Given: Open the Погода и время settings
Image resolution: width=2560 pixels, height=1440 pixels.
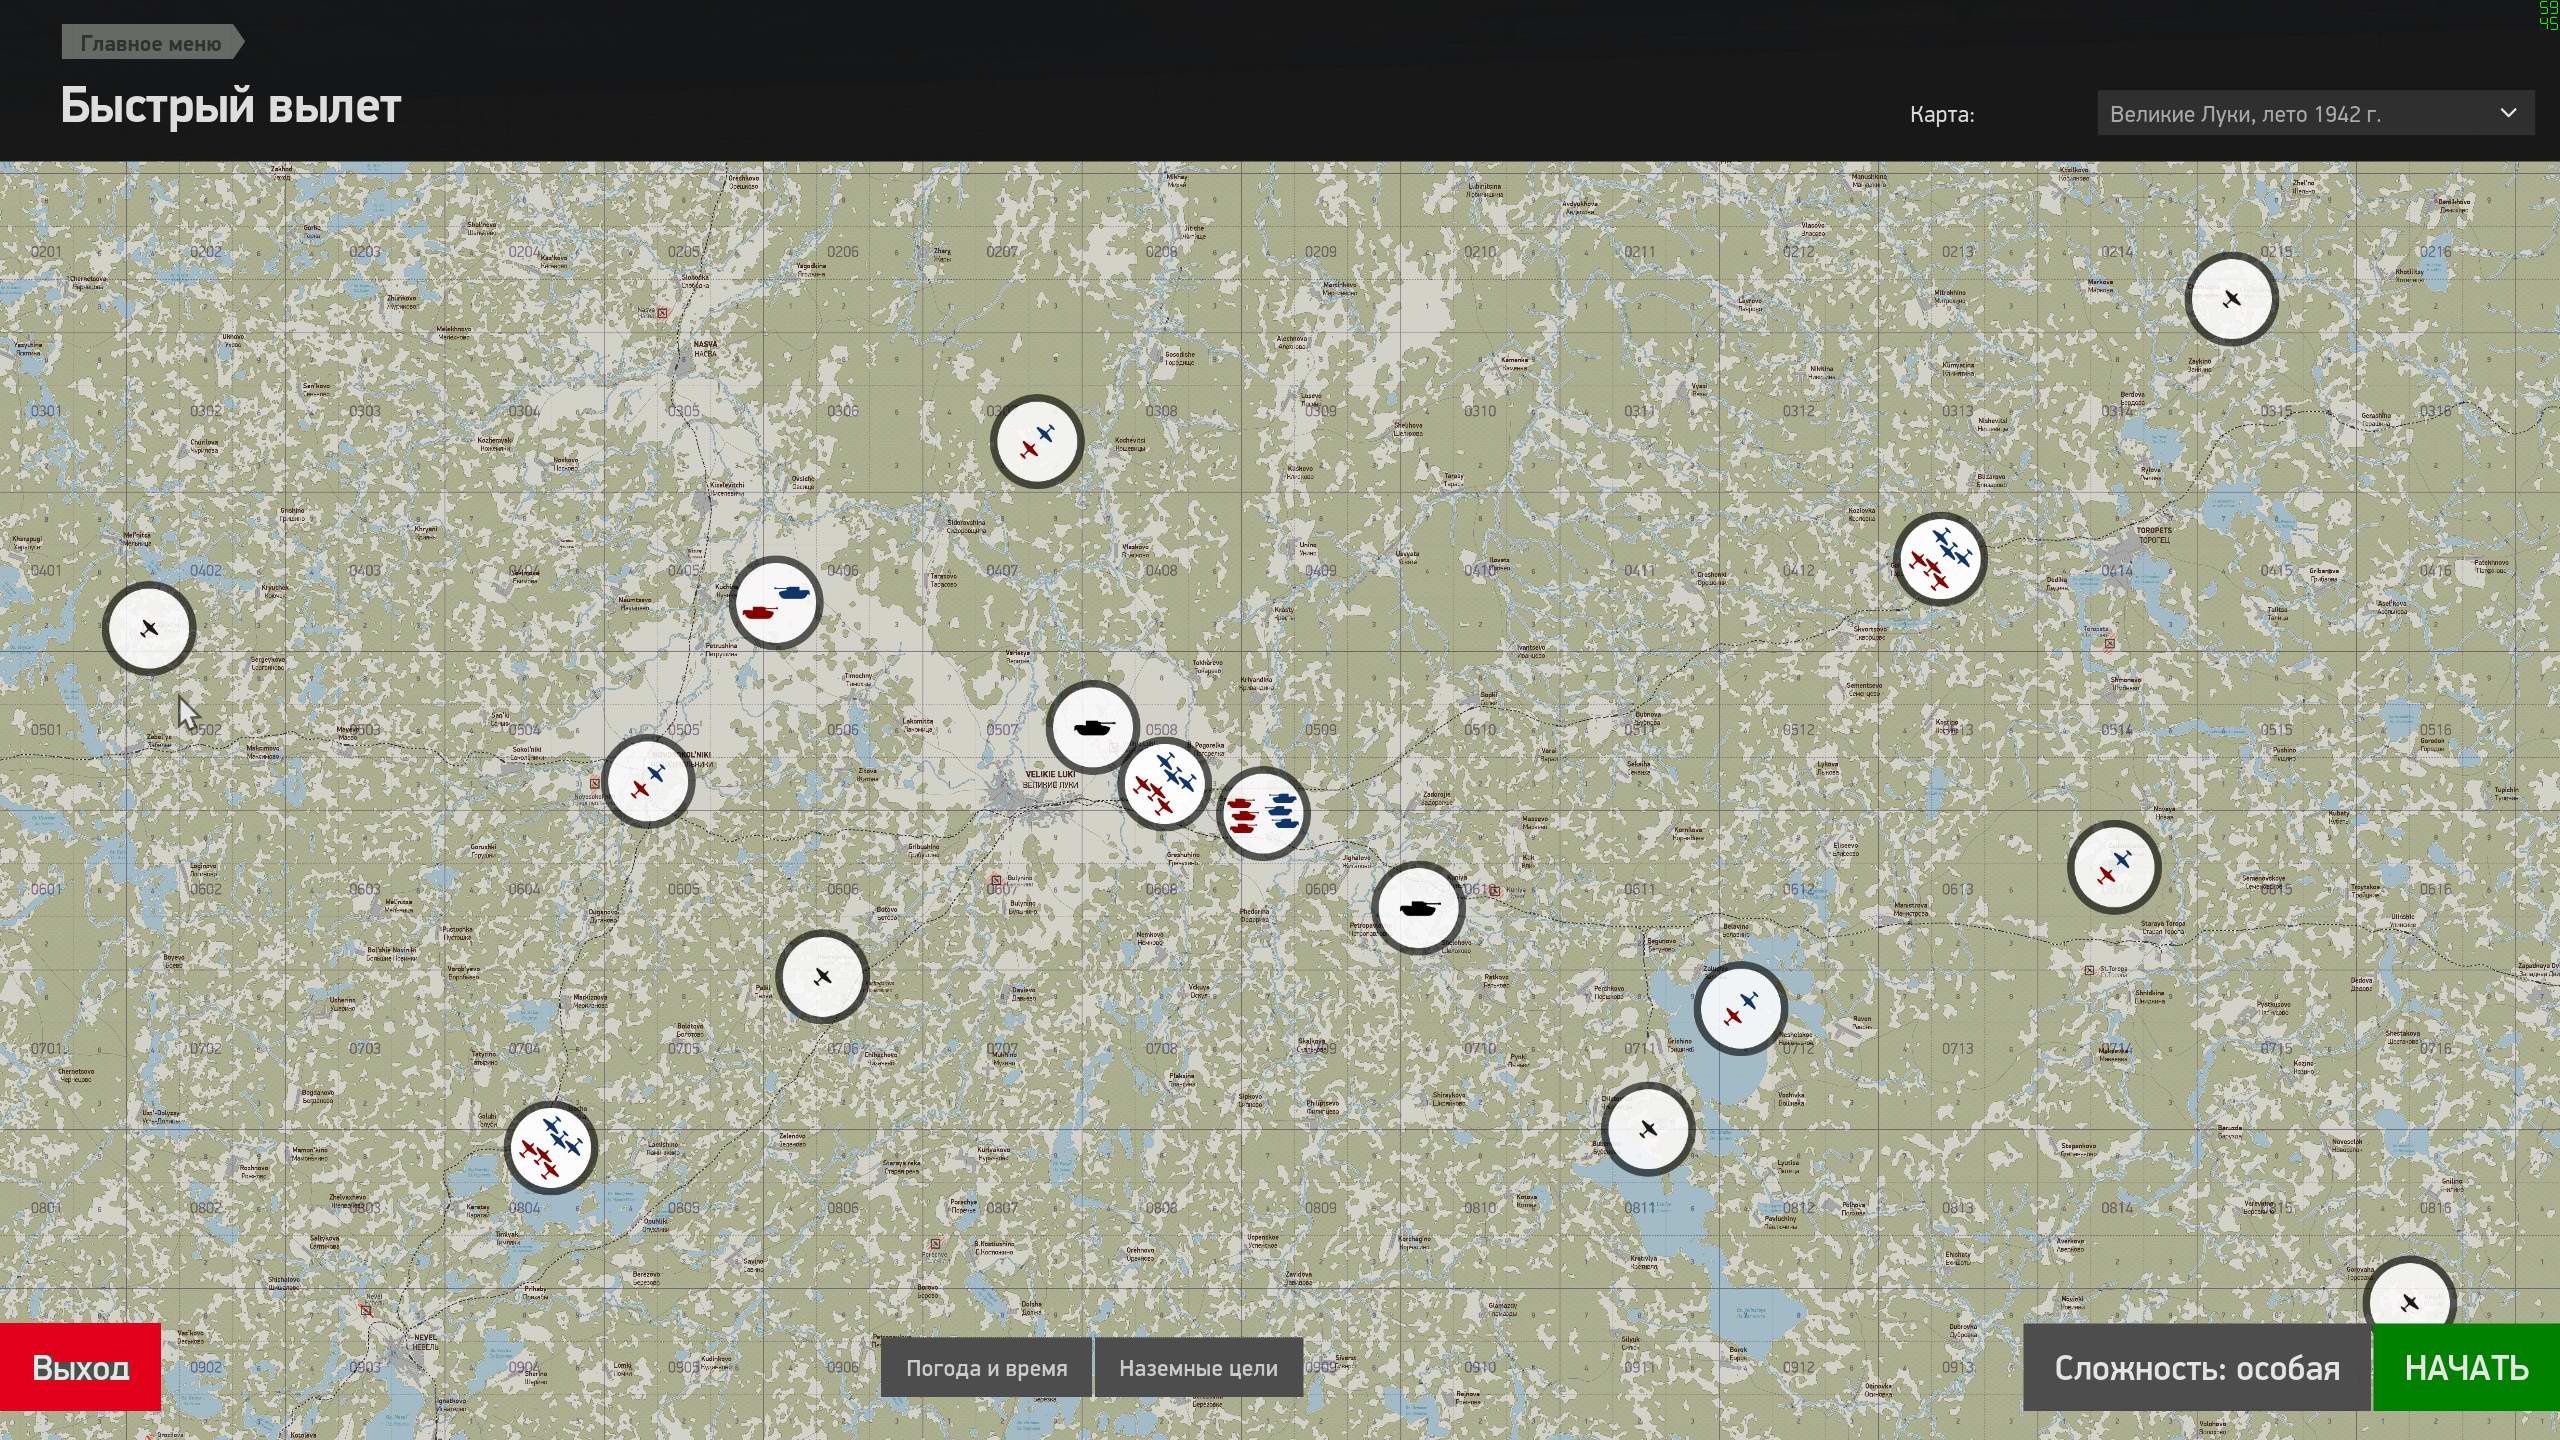Looking at the screenshot, I should (x=986, y=1367).
